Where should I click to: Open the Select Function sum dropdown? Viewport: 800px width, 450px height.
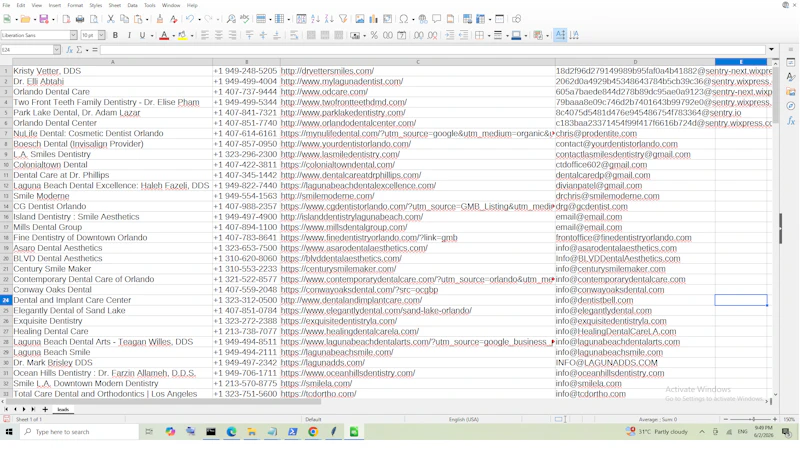pyautogui.click(x=87, y=51)
